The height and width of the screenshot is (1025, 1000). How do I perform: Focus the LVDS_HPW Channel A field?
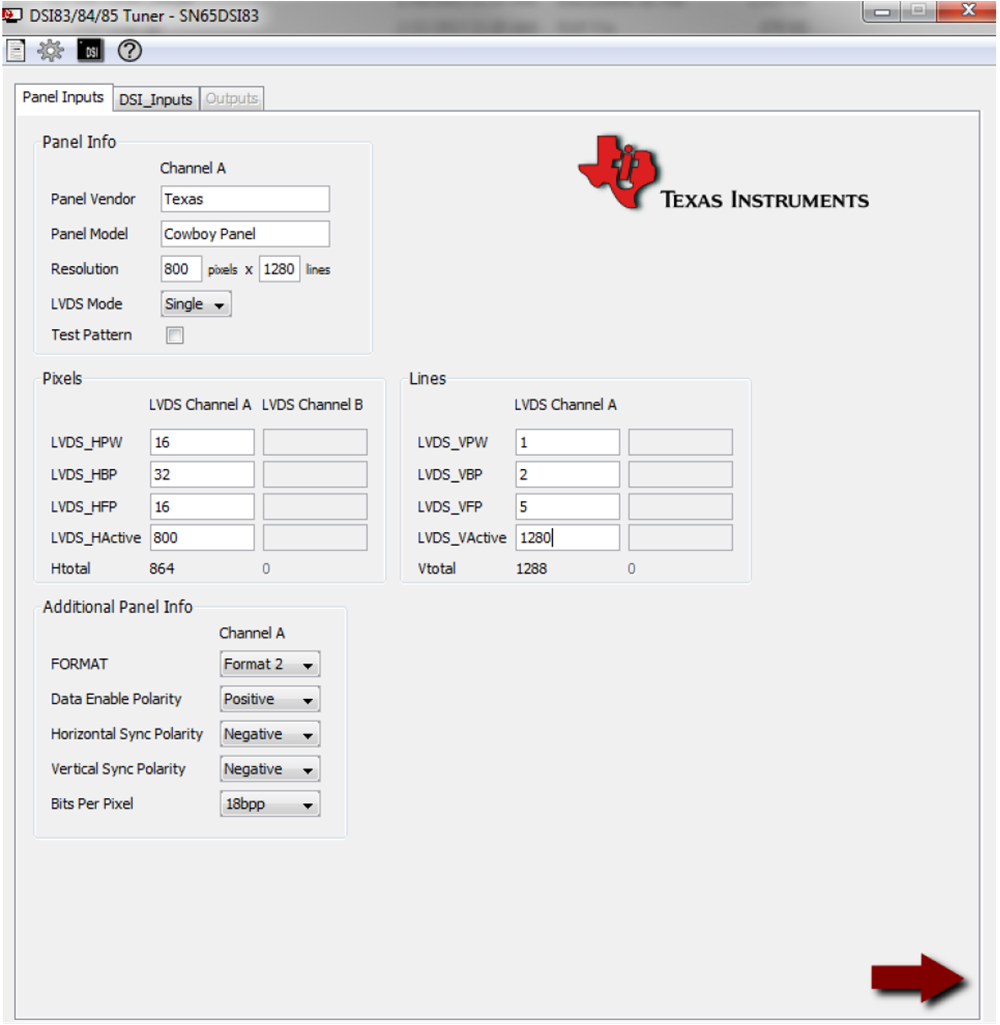pyautogui.click(x=202, y=442)
